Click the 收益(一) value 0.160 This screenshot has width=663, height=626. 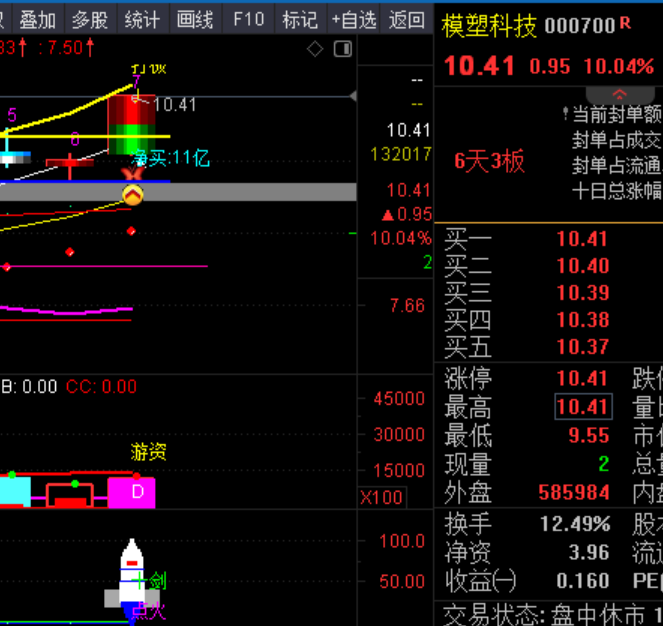point(583,581)
